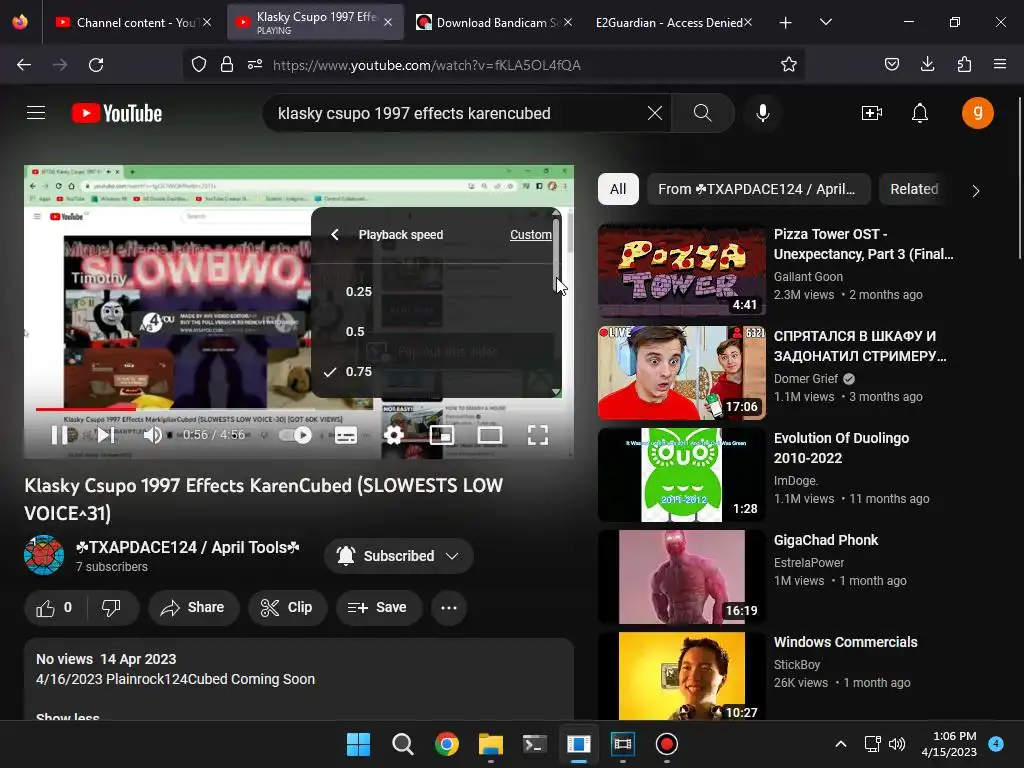
Task: Open the notifications bell
Action: point(920,113)
